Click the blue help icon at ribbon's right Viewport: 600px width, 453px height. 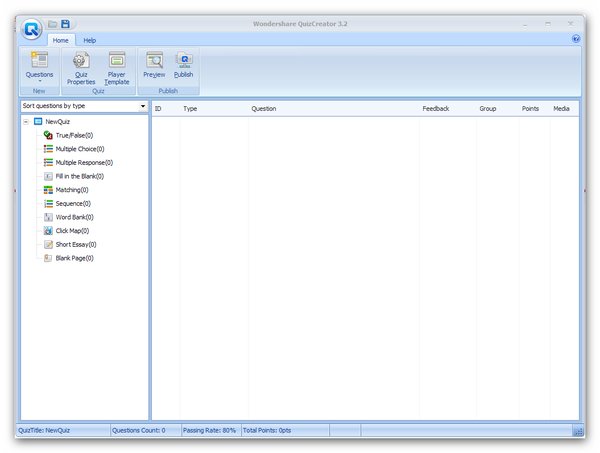[x=576, y=40]
